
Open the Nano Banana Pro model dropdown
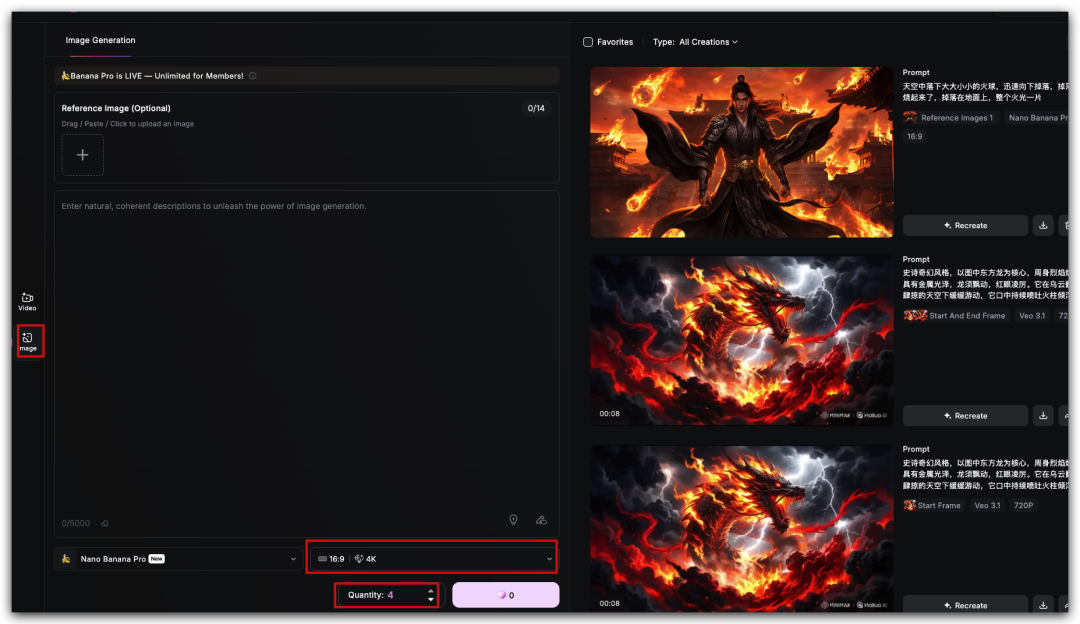click(178, 559)
